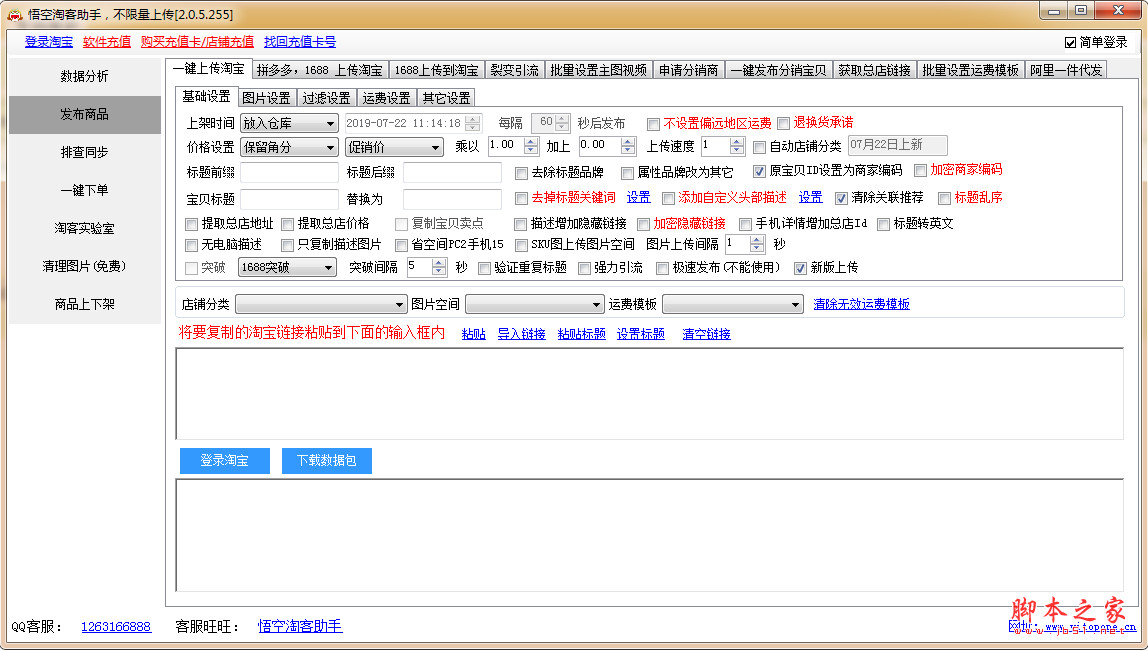This screenshot has height=651, width=1148.
Task: Select 排查同步 in the left sidebar
Action: click(x=84, y=153)
